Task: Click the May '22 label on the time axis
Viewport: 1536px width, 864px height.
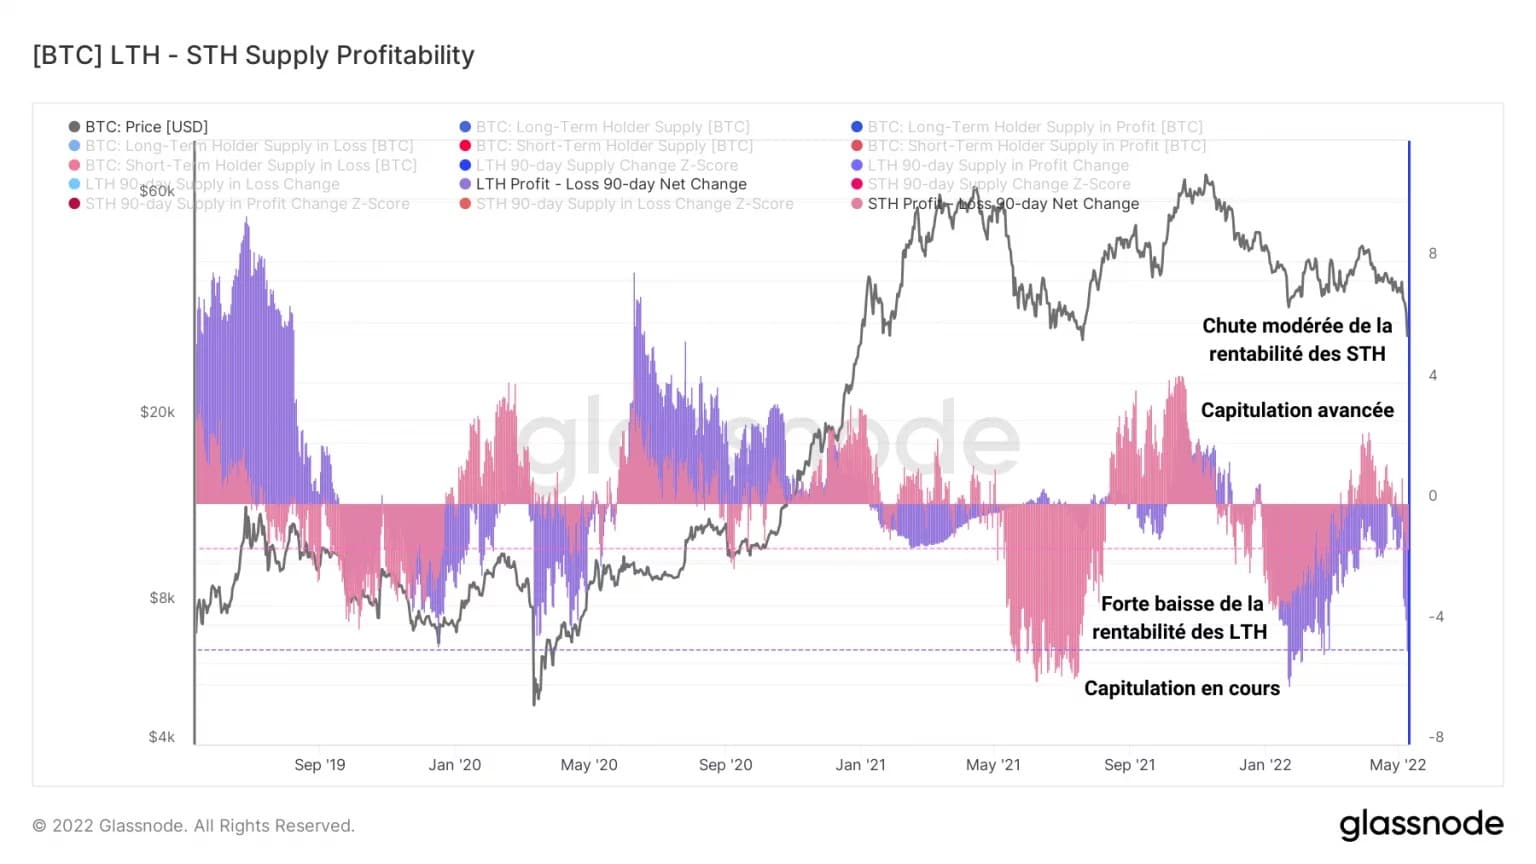Action: [1398, 765]
